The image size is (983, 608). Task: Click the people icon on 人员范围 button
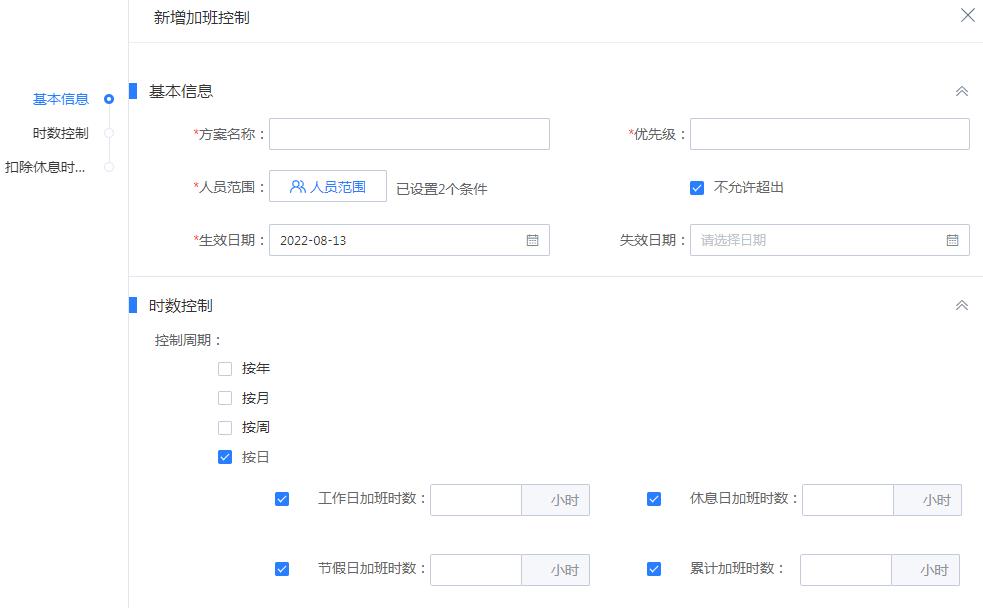[x=297, y=185]
